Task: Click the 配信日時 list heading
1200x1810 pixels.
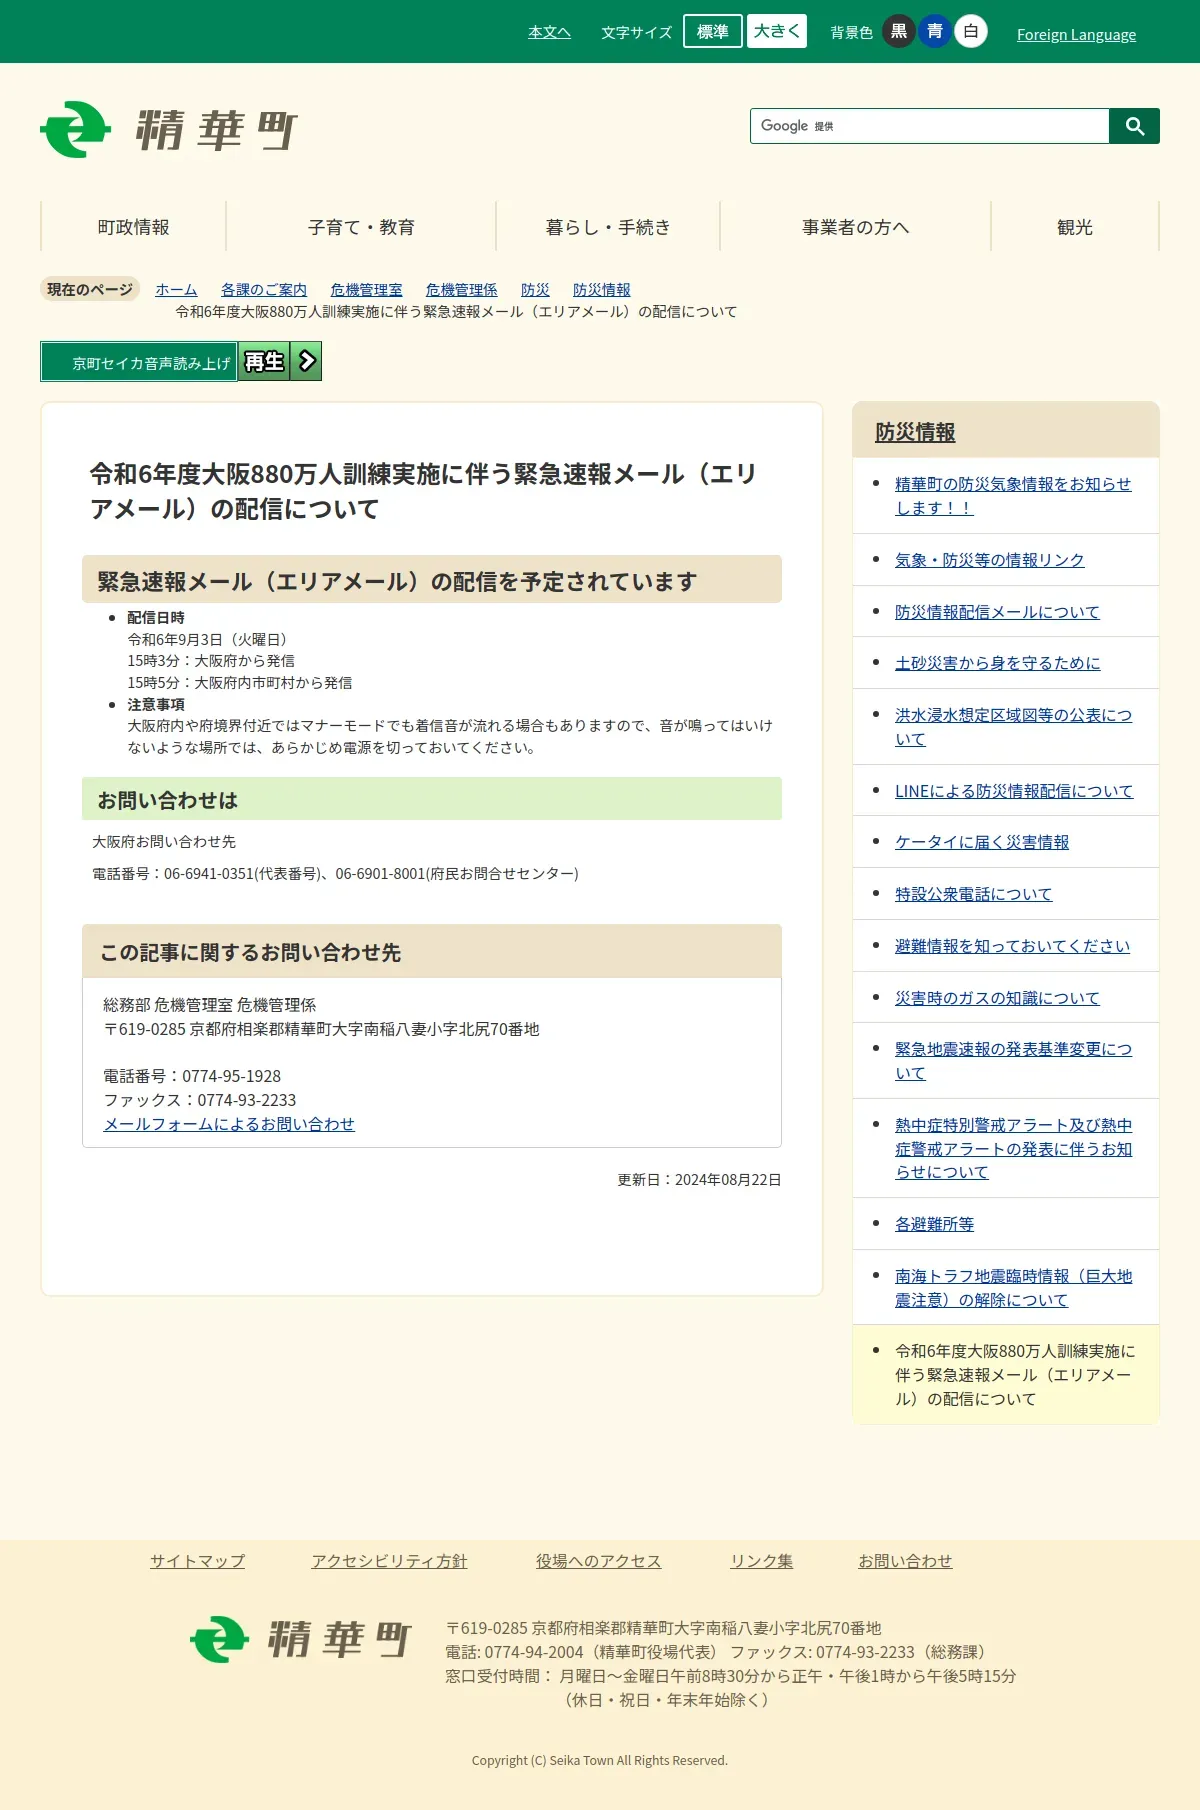Action: pos(156,618)
